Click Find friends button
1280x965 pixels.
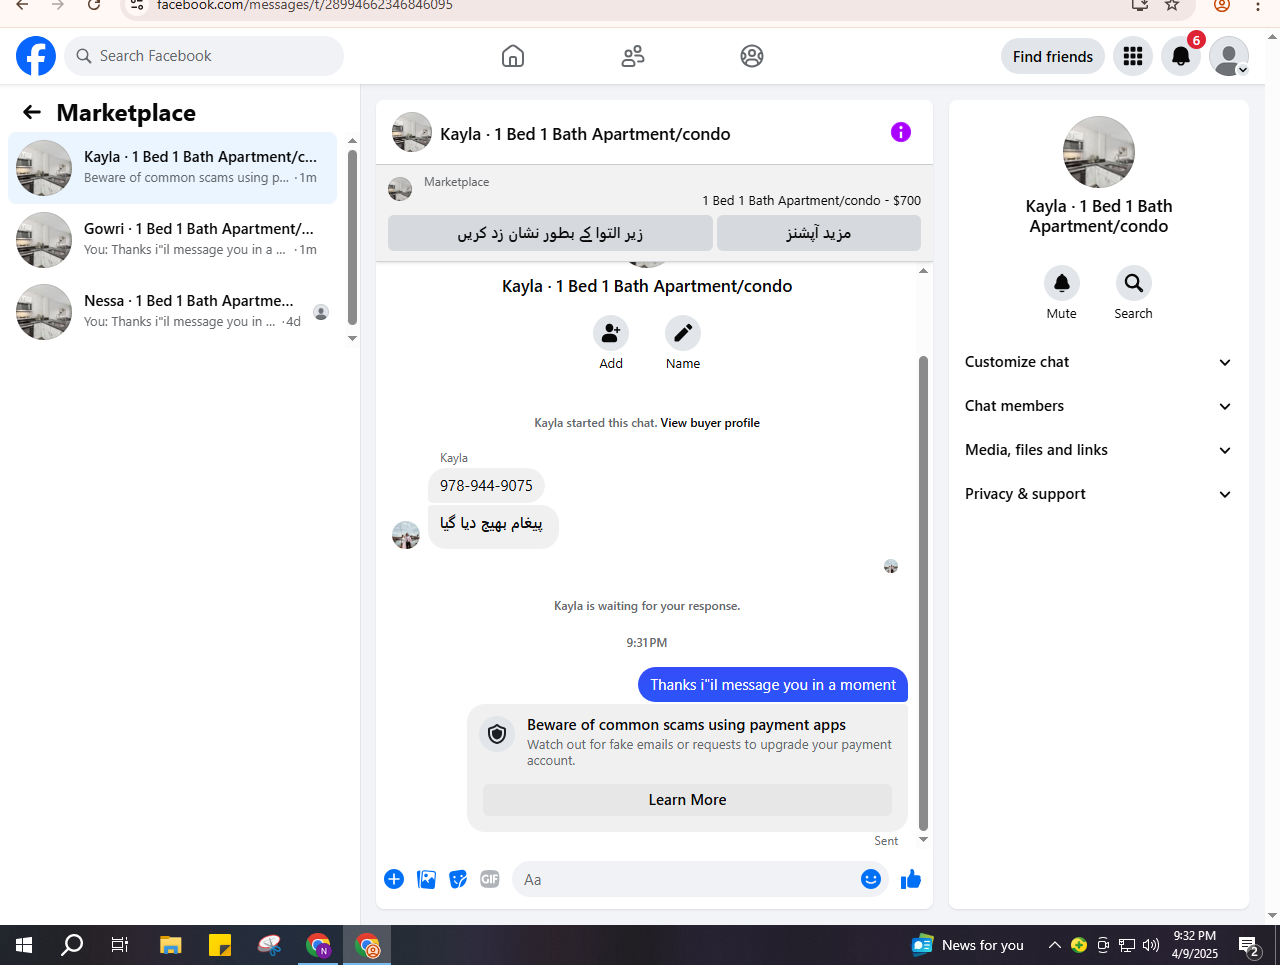[1053, 56]
